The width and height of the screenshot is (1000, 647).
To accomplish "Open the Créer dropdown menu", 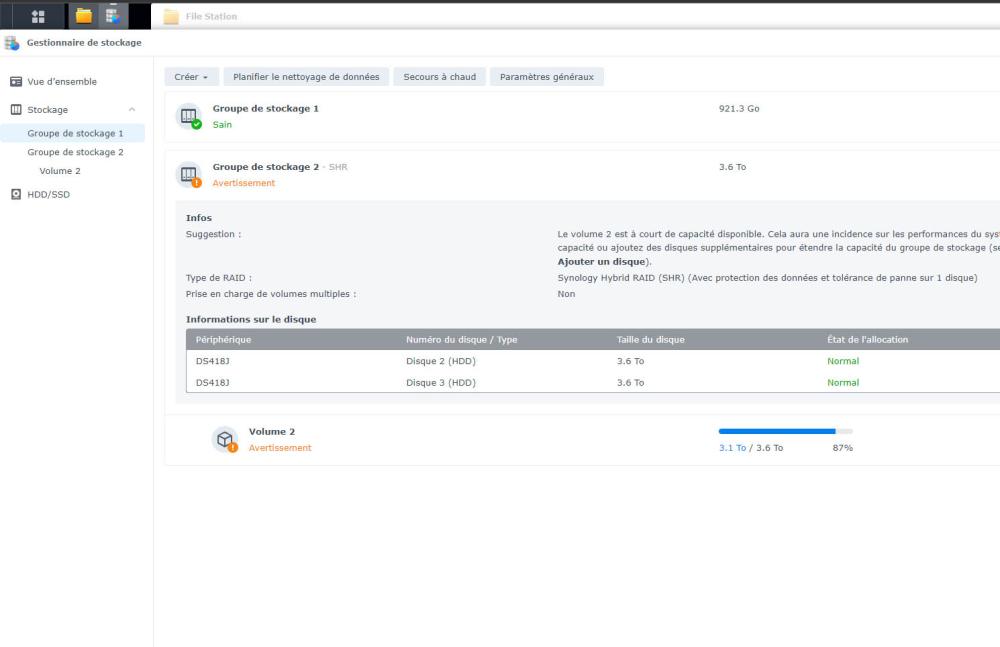I will pyautogui.click(x=190, y=77).
